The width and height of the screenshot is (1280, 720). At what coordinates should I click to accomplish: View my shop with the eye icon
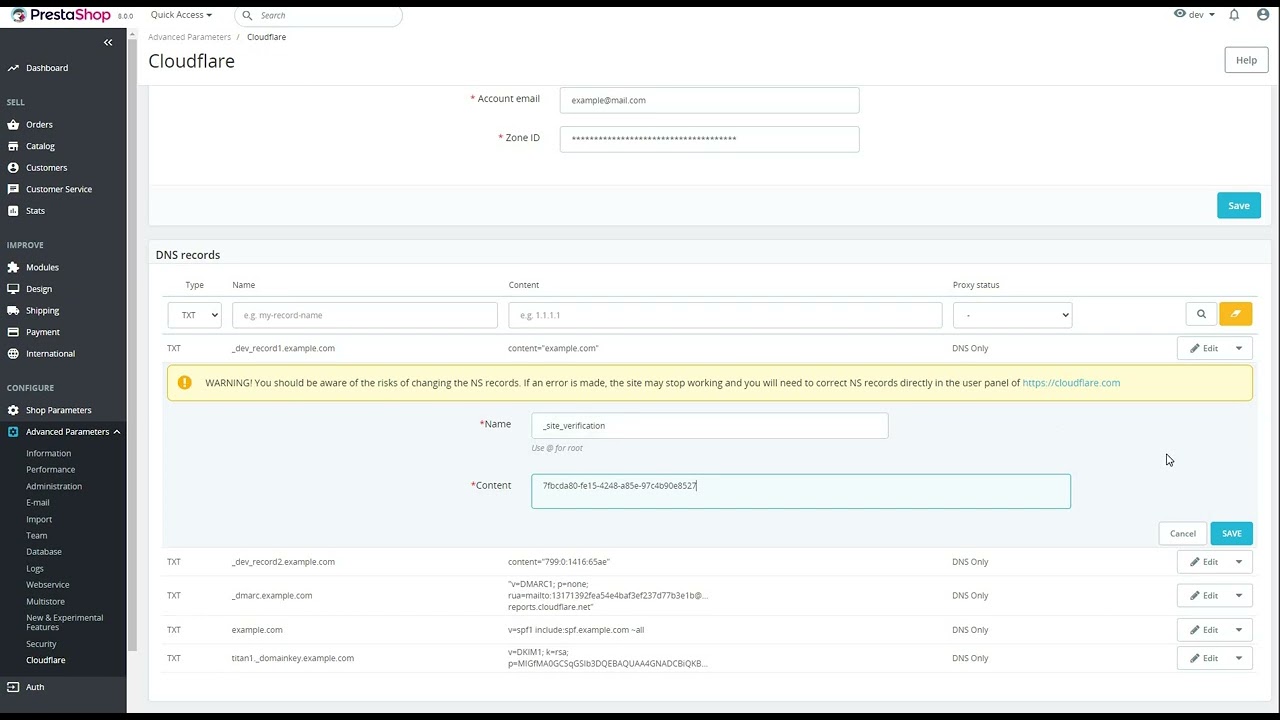pyautogui.click(x=1180, y=15)
